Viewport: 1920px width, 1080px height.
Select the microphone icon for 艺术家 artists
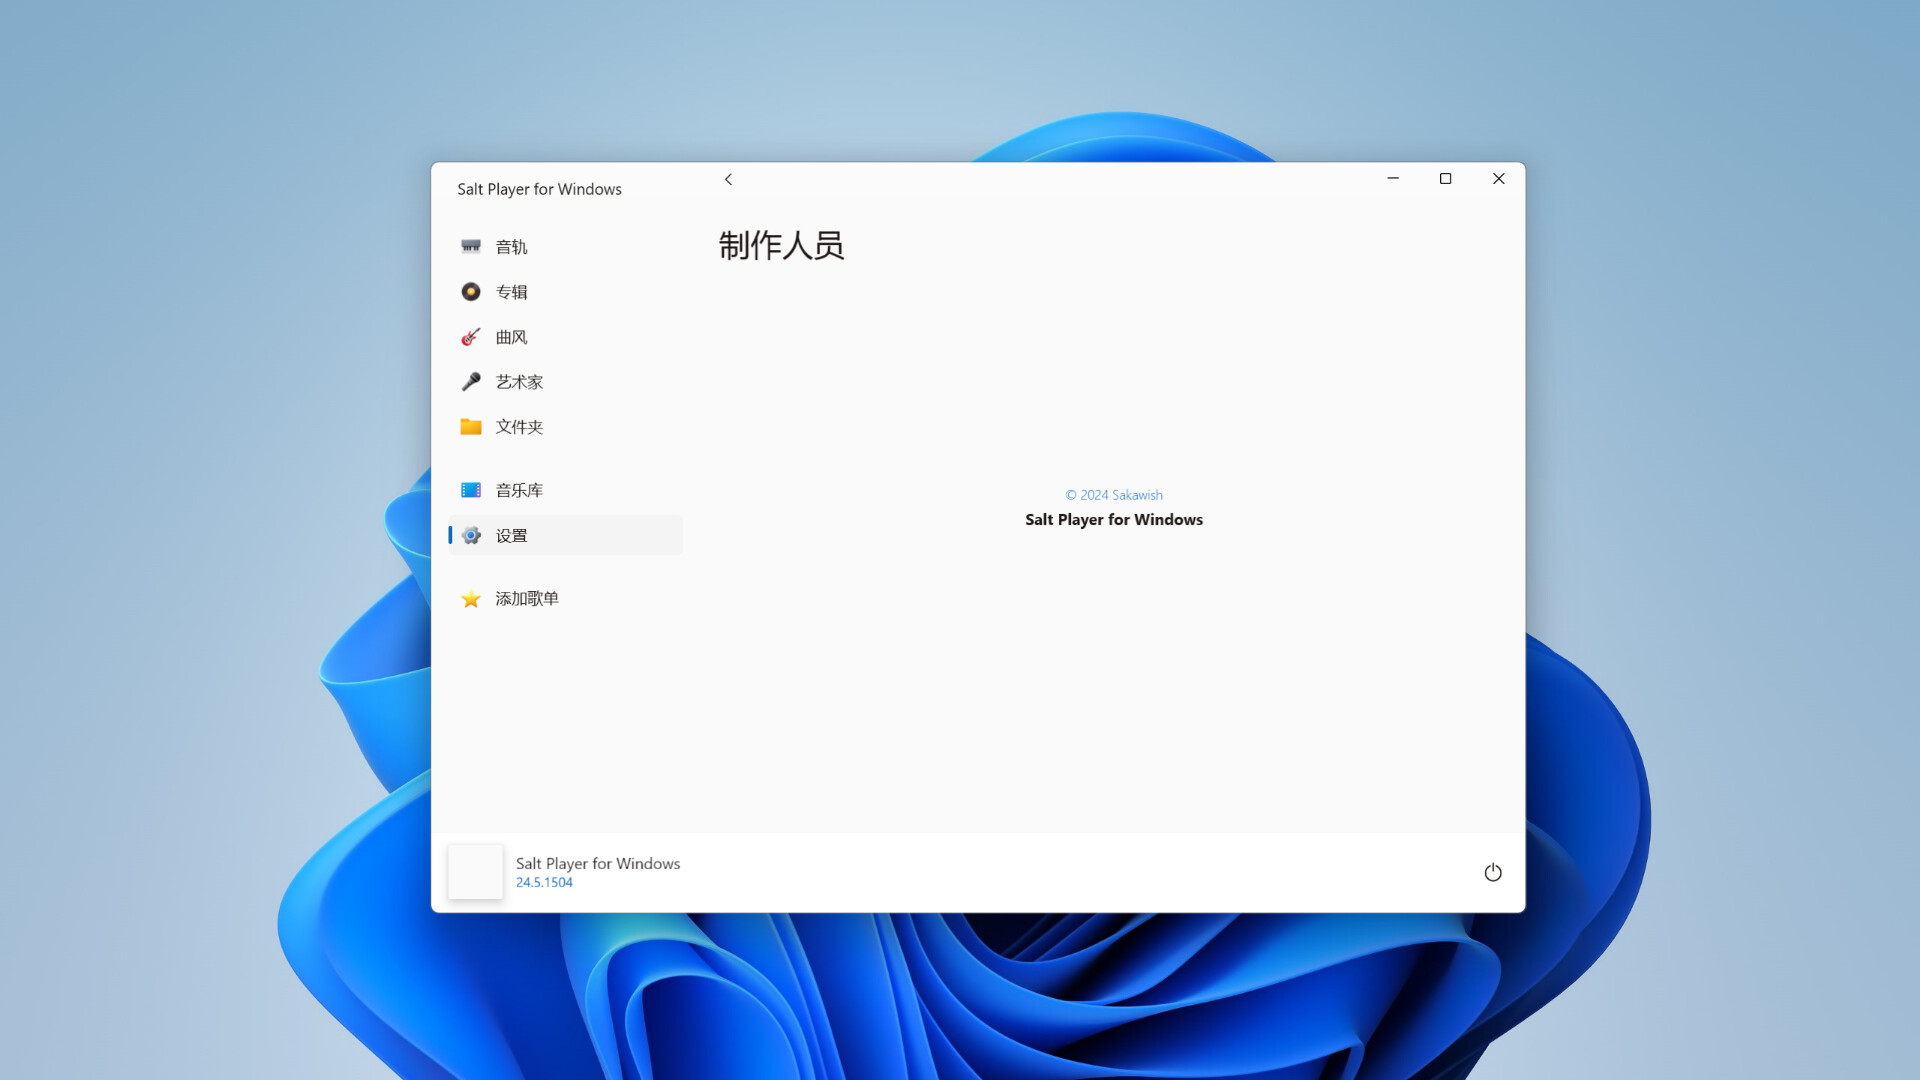[471, 381]
